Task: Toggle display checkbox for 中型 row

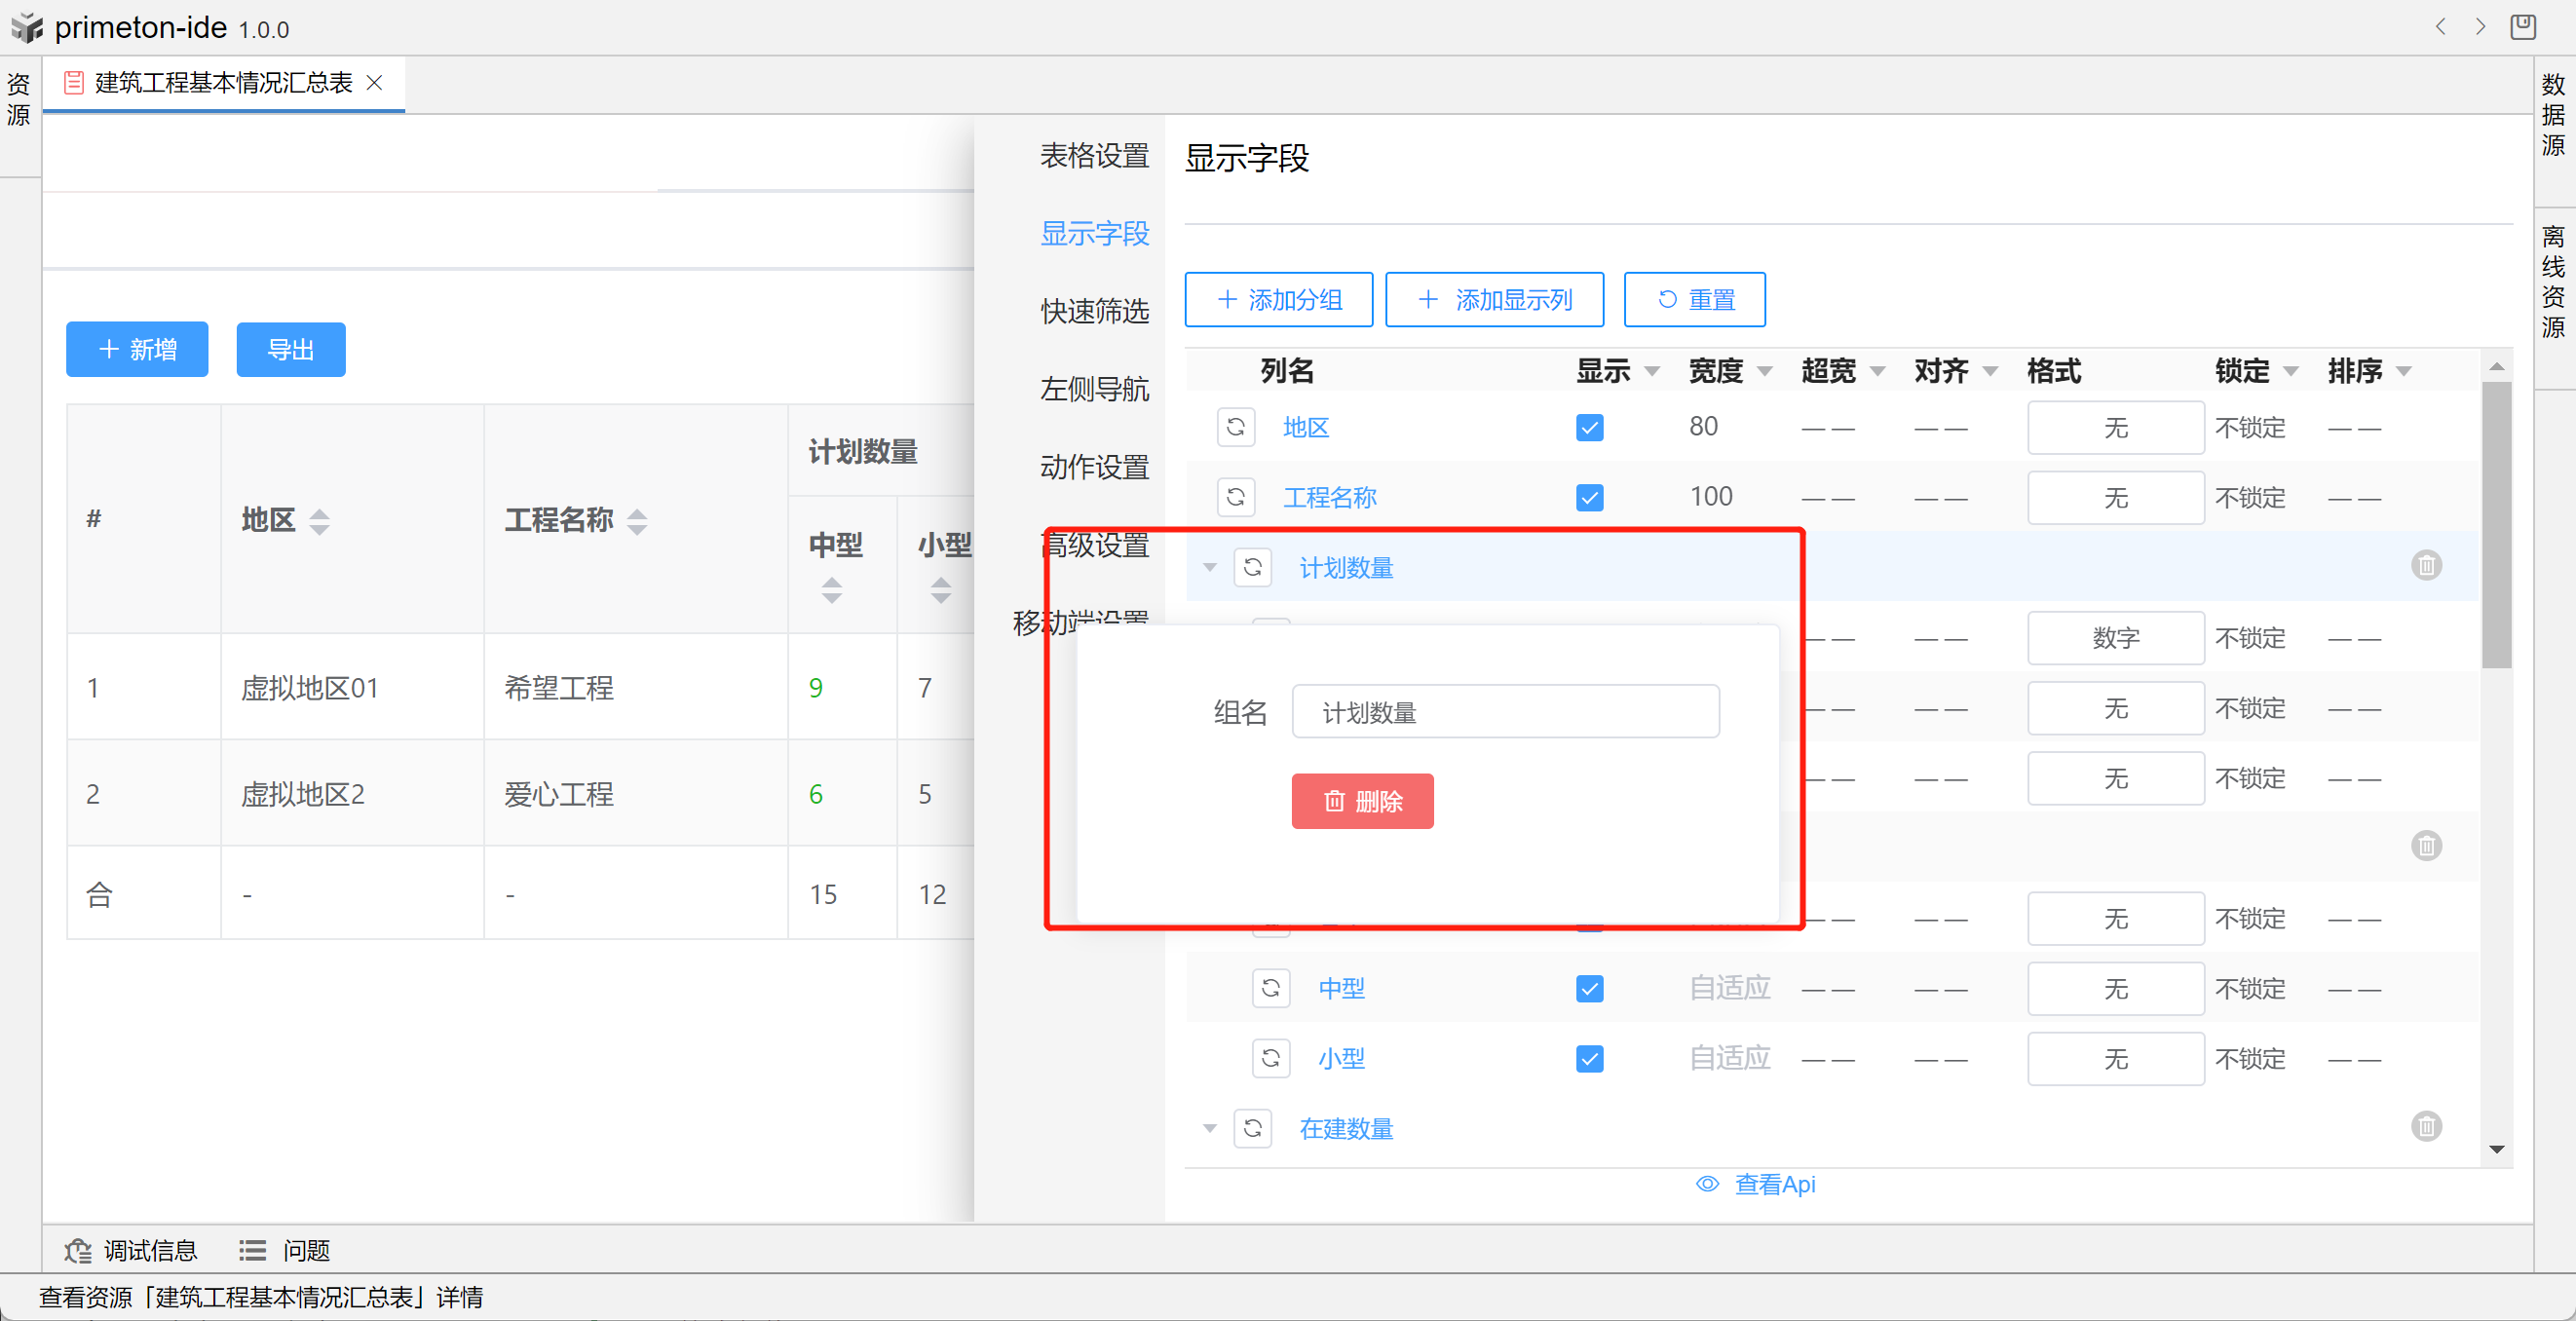Action: tap(1589, 989)
